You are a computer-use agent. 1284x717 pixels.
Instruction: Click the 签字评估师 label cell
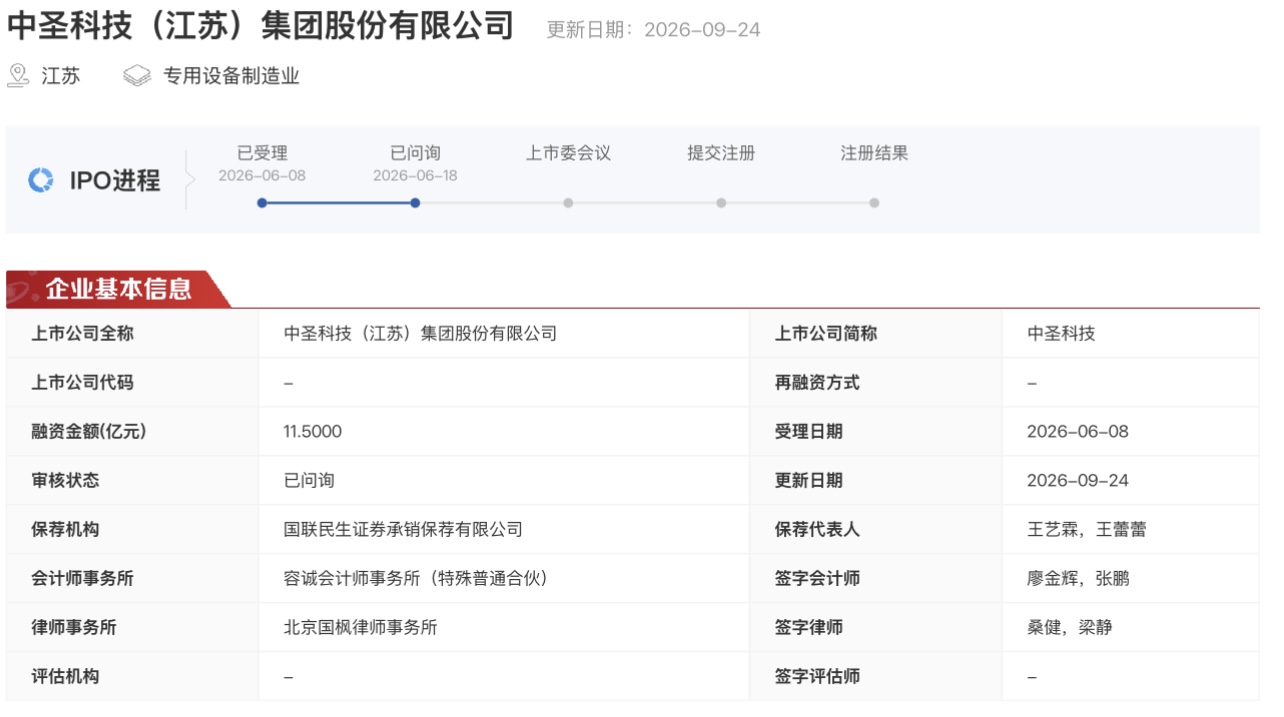[x=876, y=677]
